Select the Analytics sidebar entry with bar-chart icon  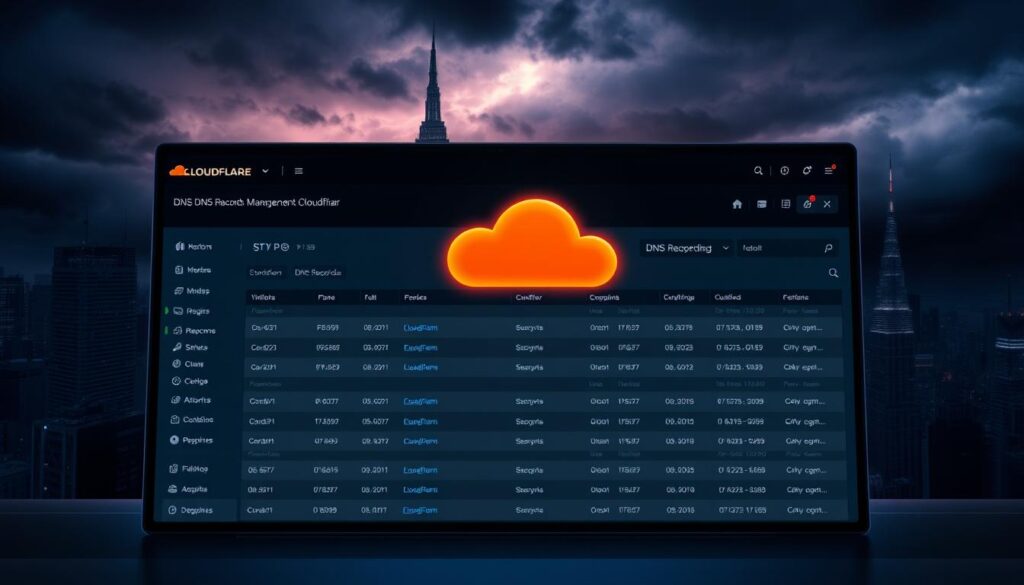tap(193, 400)
